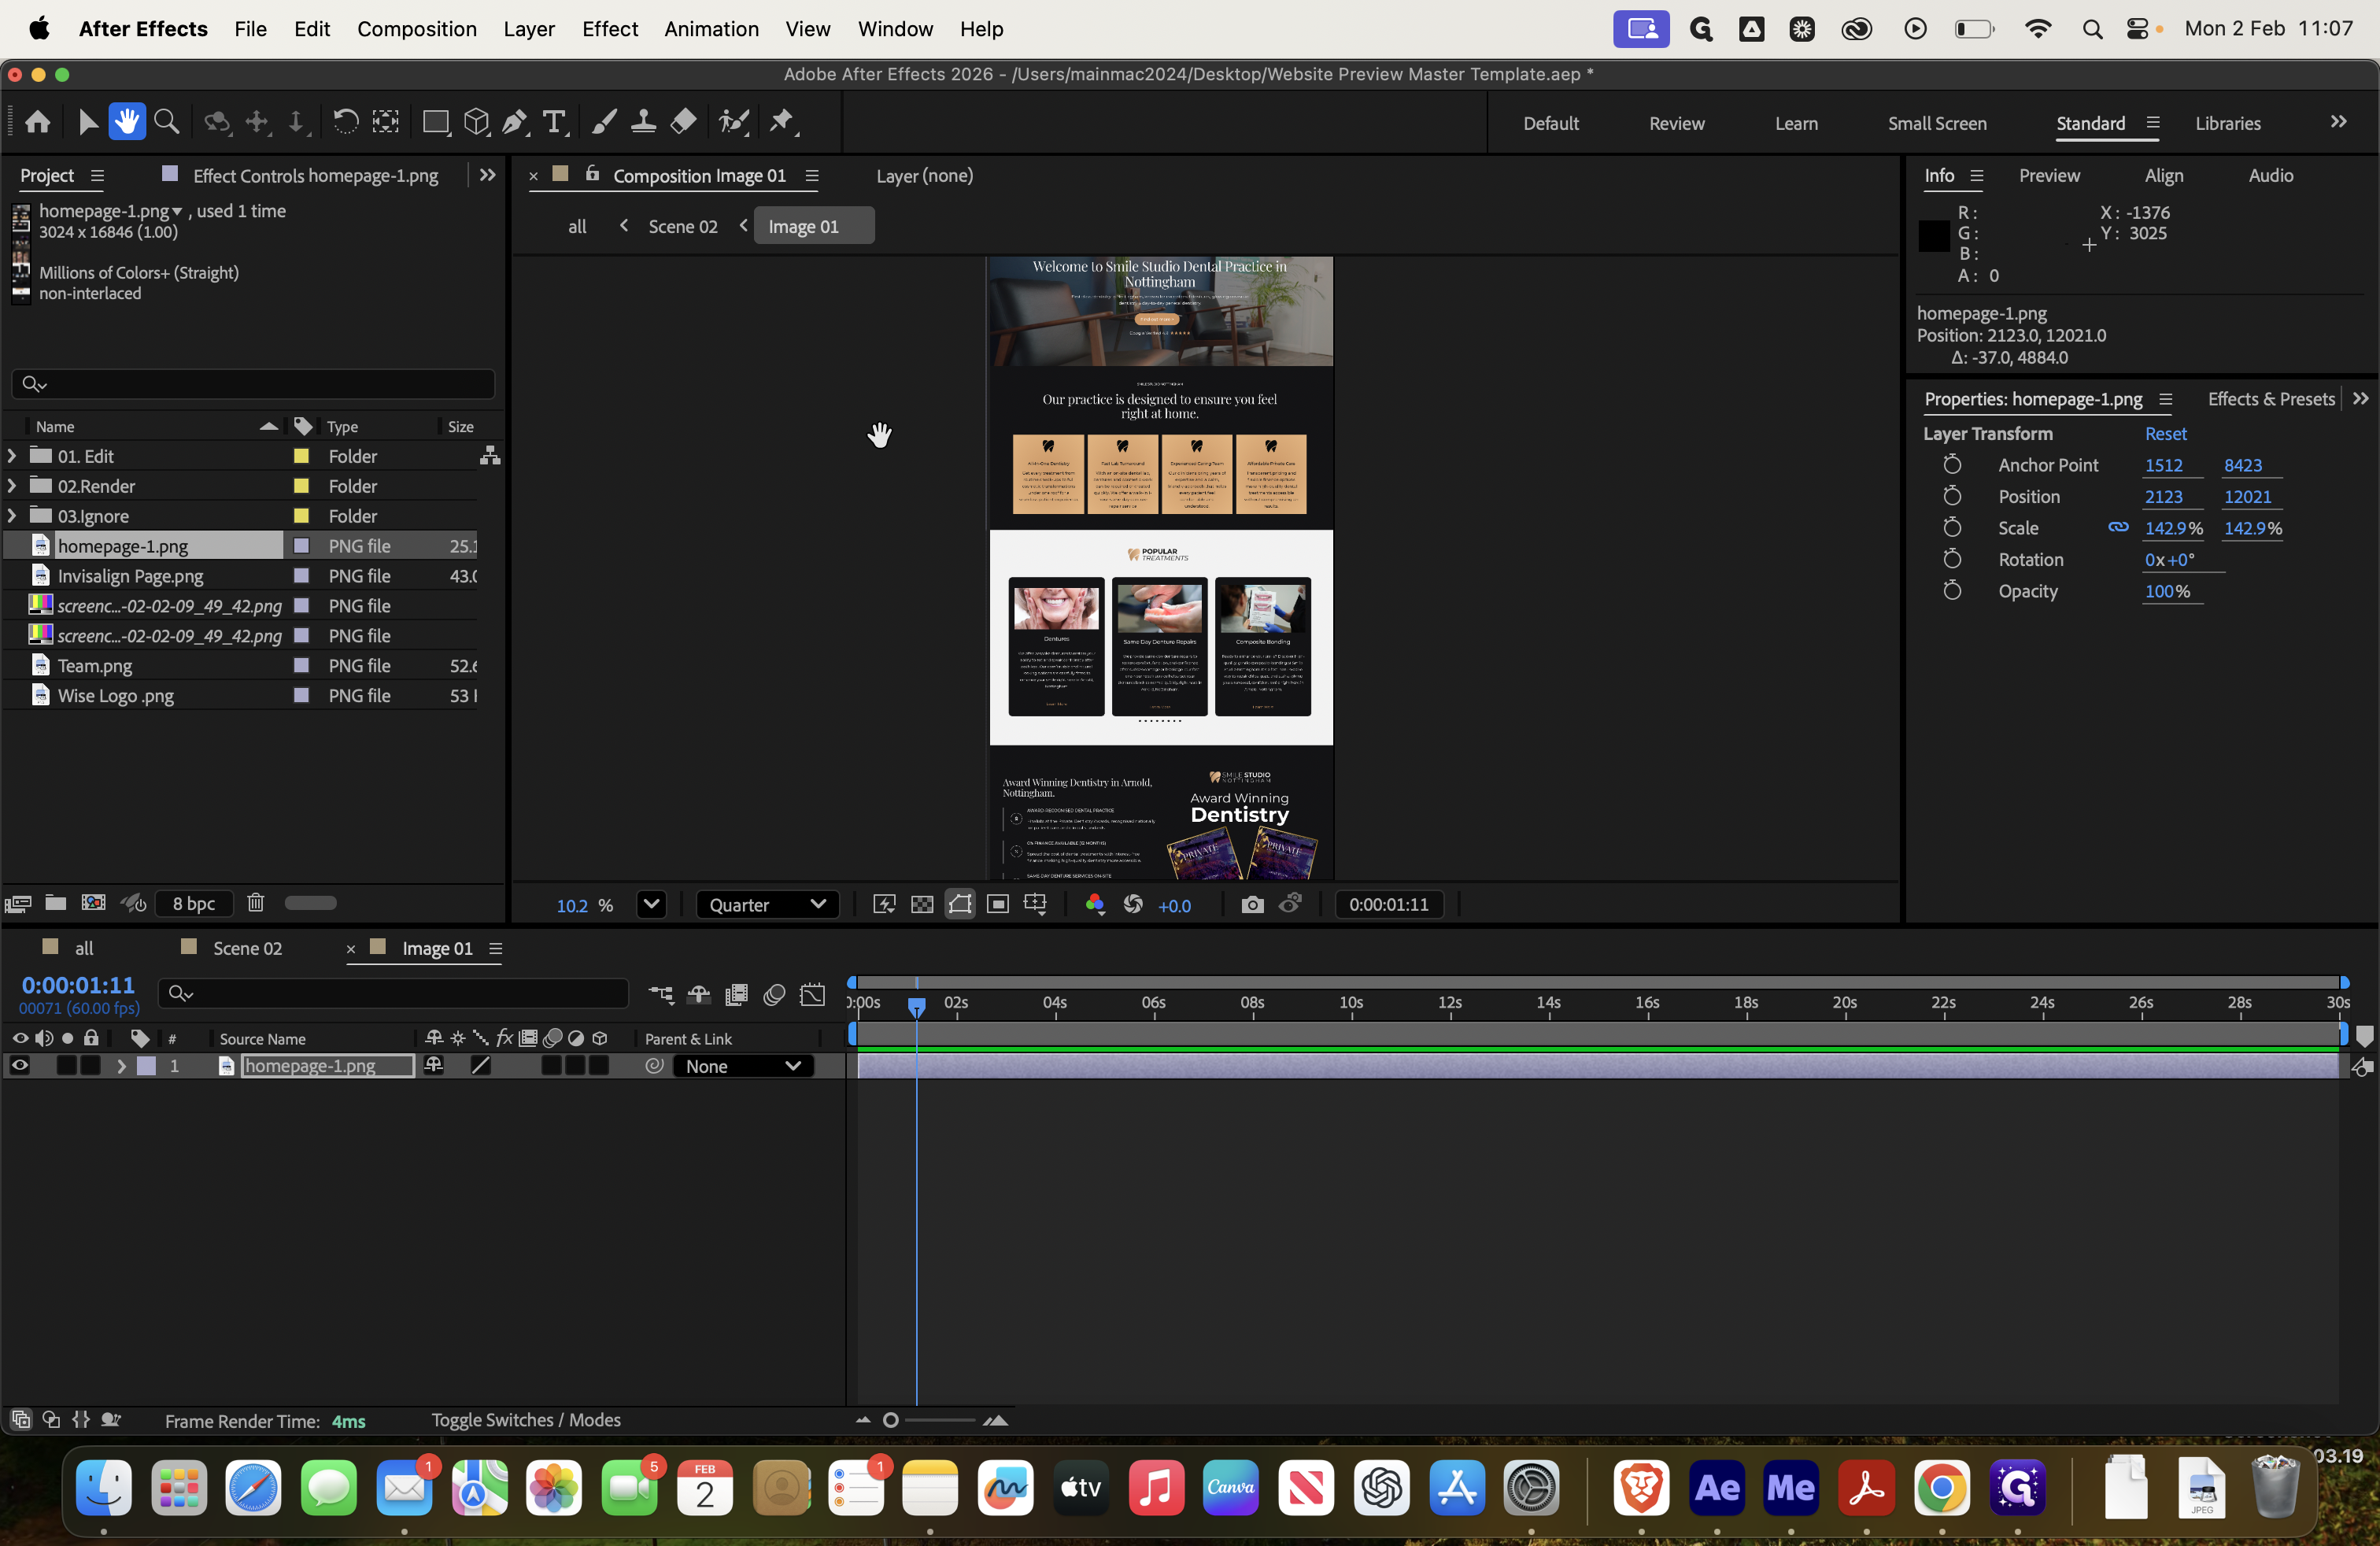Open the magnification ratio dropdown

[x=650, y=904]
